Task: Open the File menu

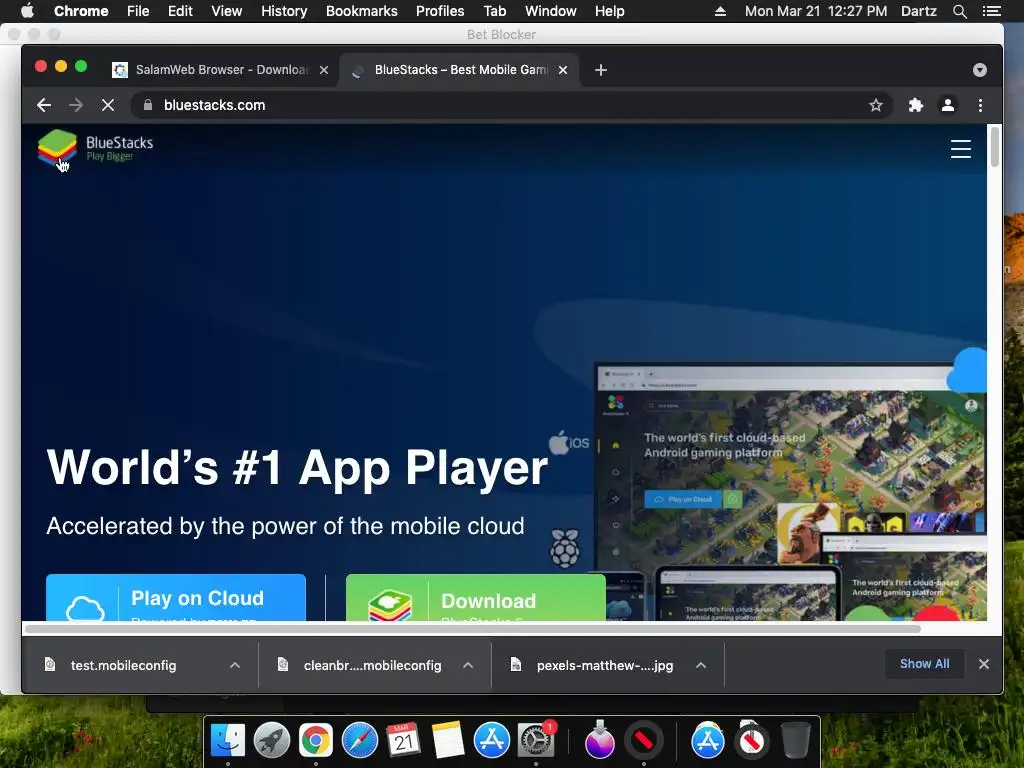Action: coord(138,11)
